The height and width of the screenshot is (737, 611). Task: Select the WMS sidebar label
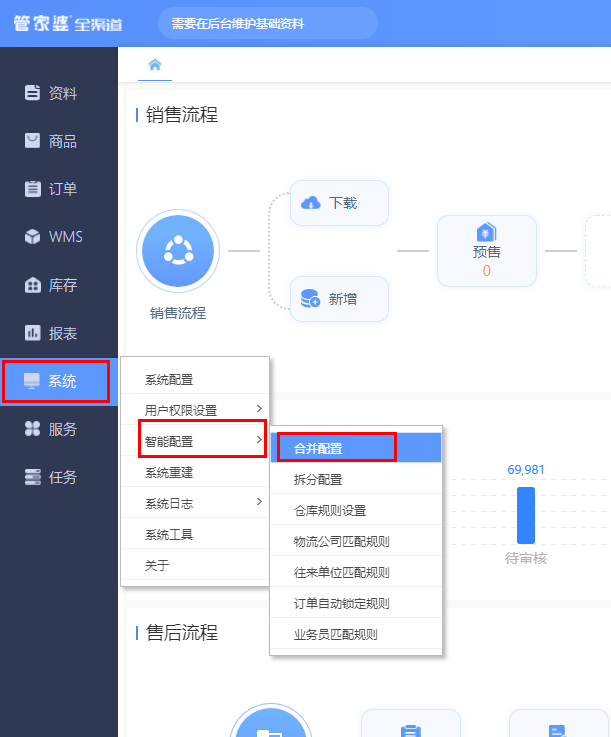pyautogui.click(x=66, y=236)
